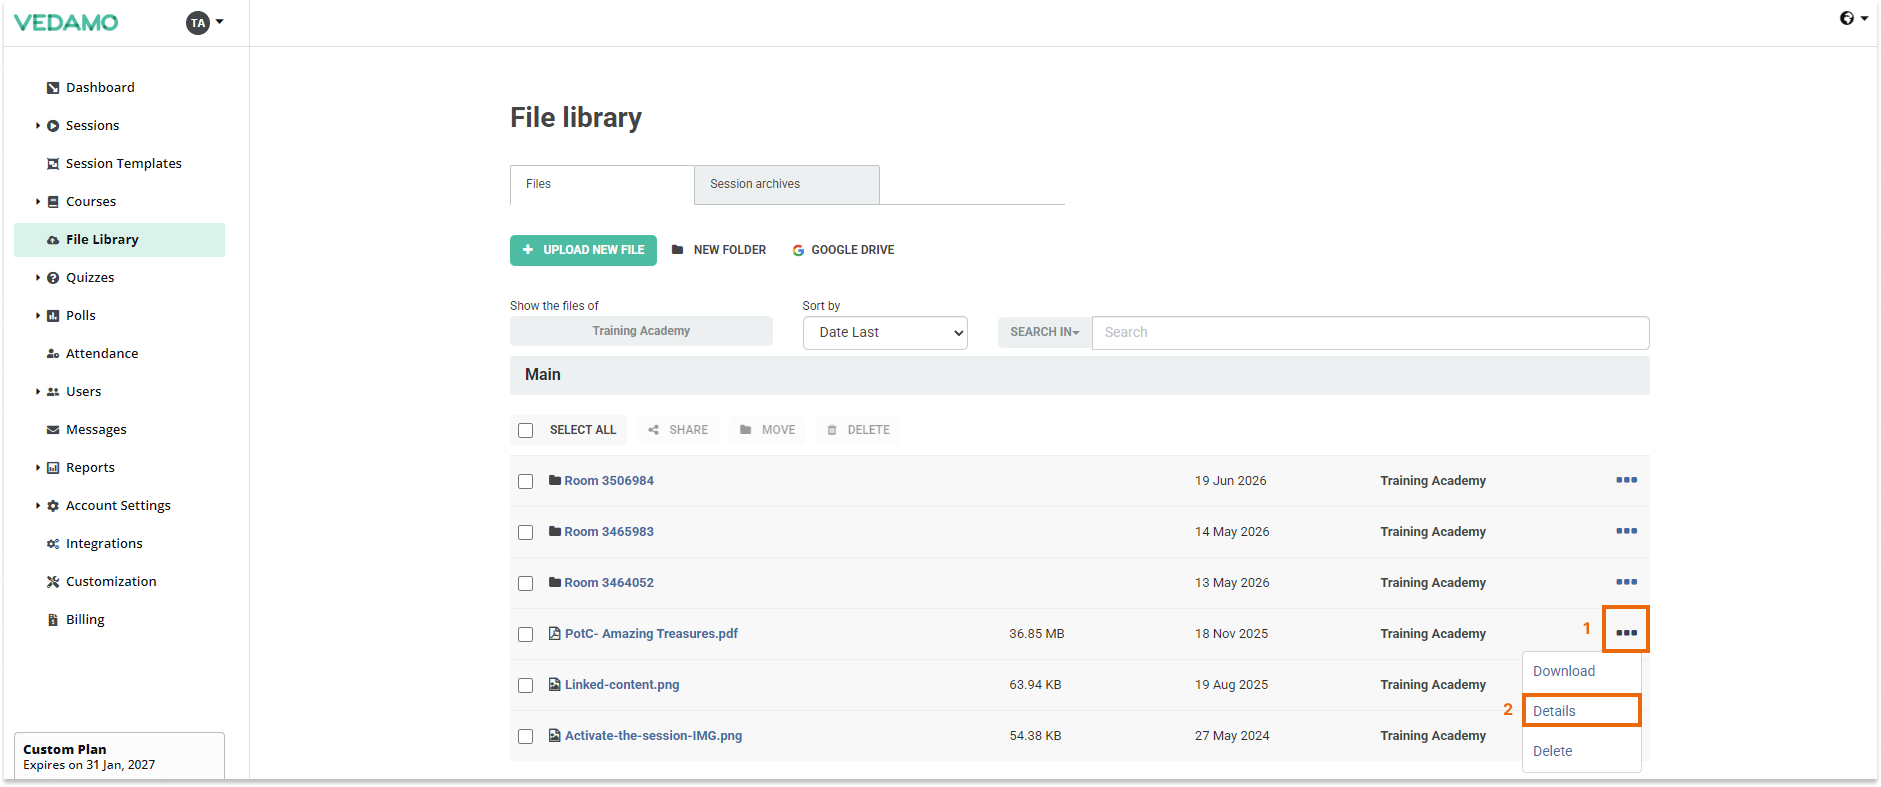Toggle the SELECT ALL checkbox
This screenshot has width=1881, height=787.
(x=526, y=430)
